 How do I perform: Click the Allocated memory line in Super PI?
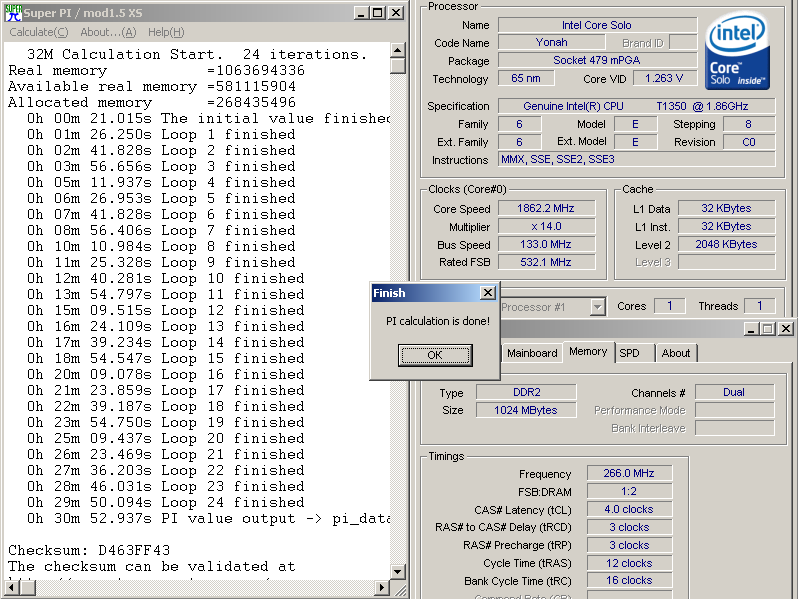point(152,102)
